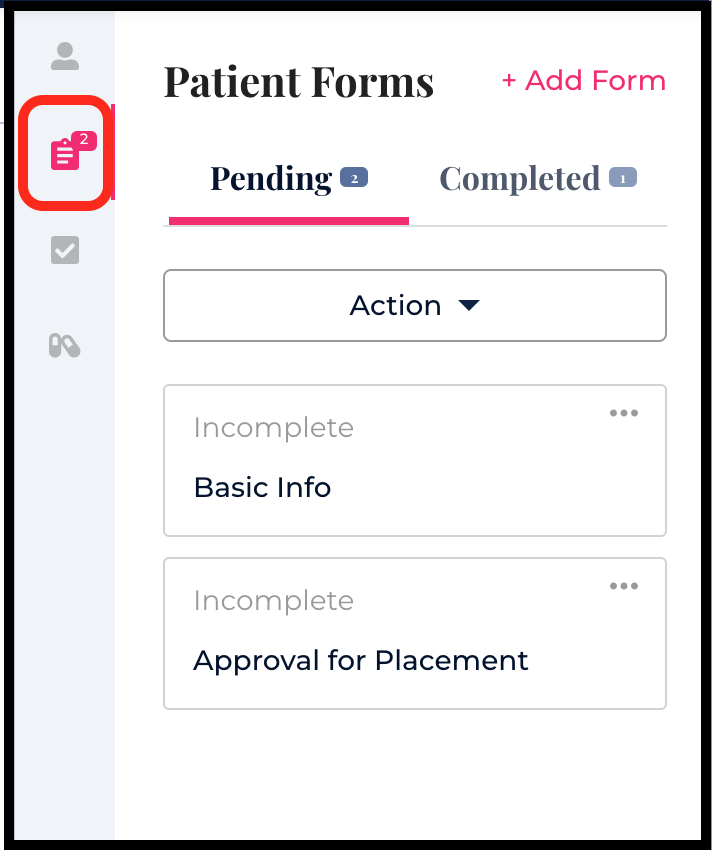
Task: Open the three-dot menu on Basic Info
Action: click(624, 413)
